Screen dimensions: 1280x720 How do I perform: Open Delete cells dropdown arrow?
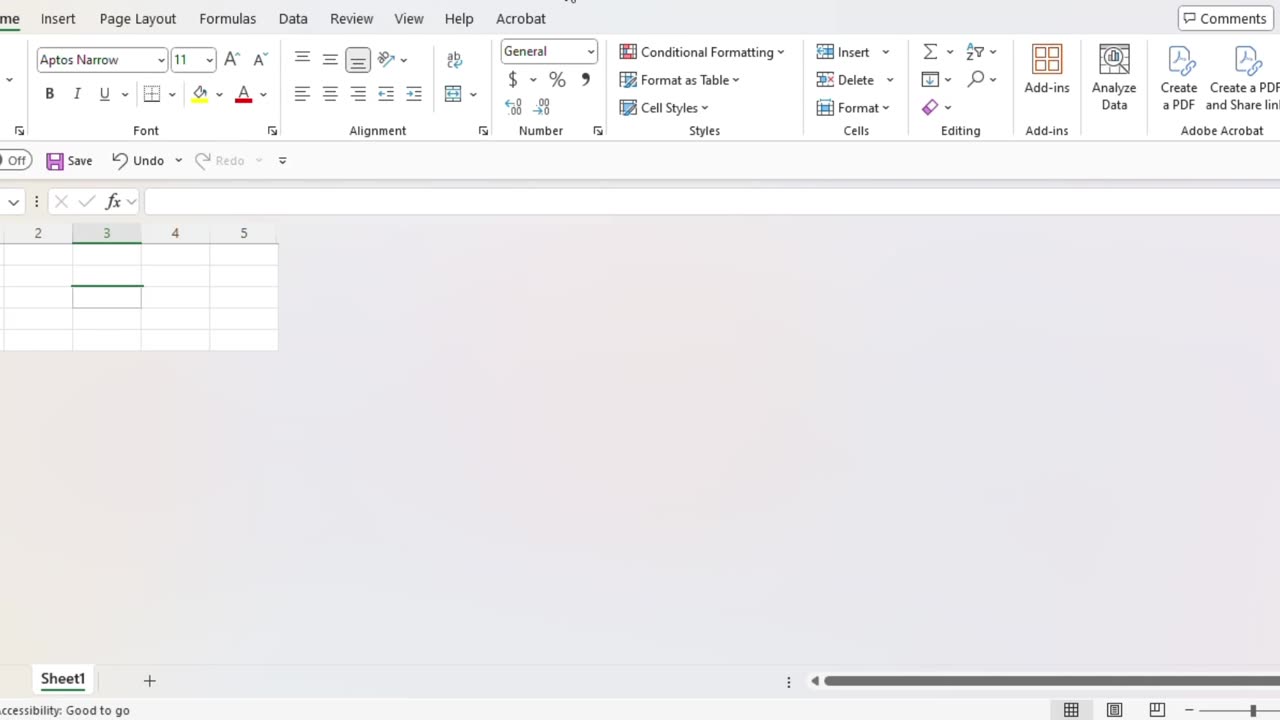point(889,80)
